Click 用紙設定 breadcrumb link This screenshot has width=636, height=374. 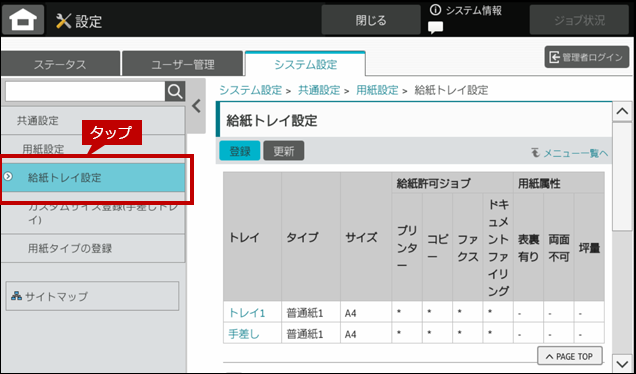pos(377,90)
